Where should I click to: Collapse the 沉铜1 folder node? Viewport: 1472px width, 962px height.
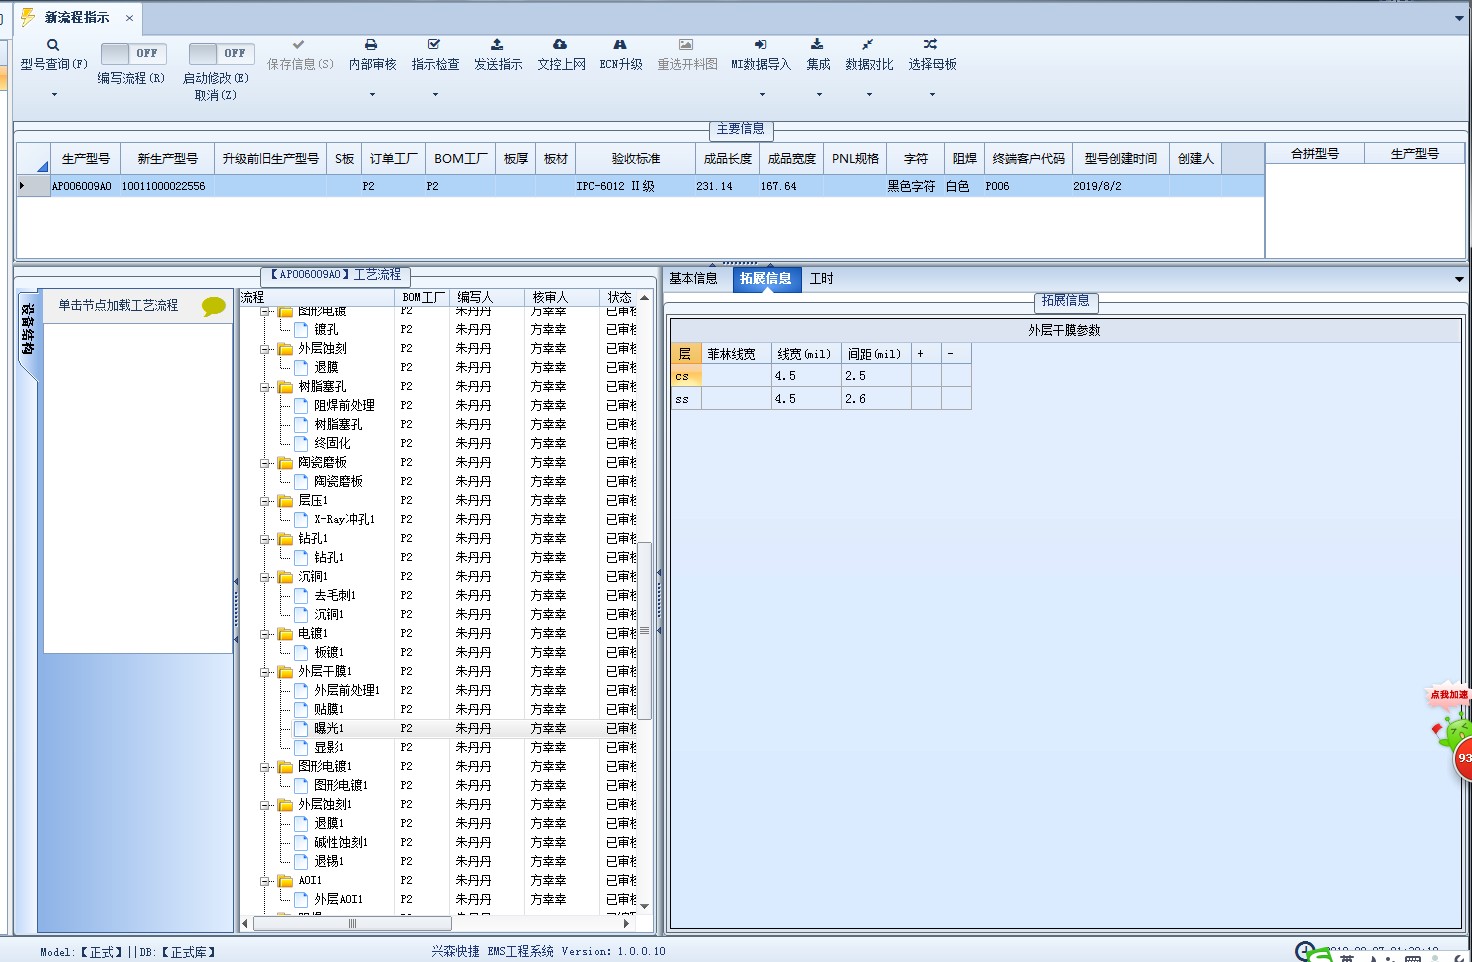pyautogui.click(x=266, y=577)
